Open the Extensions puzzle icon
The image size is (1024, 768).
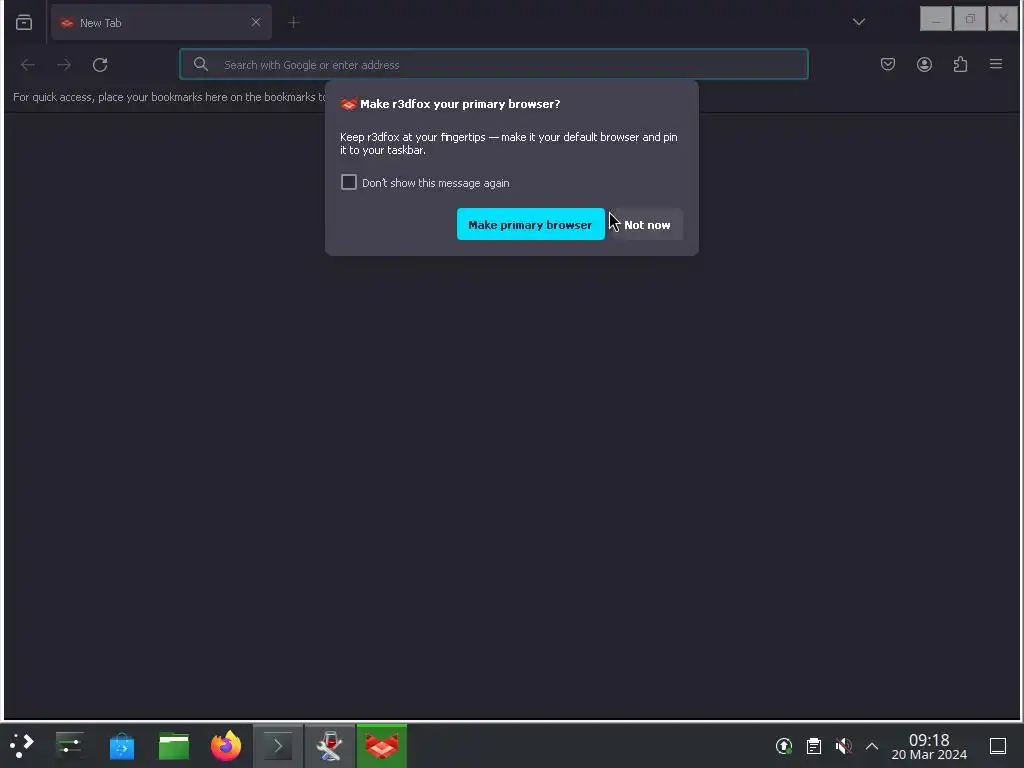click(x=960, y=64)
